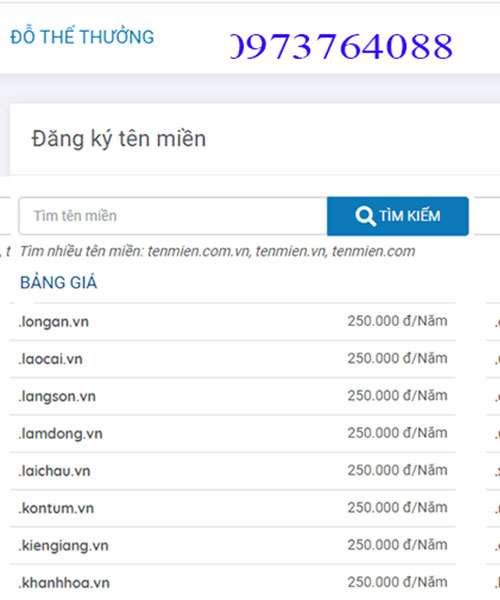
Task: Select the .khanhhoa.vn domain row
Action: [233, 582]
